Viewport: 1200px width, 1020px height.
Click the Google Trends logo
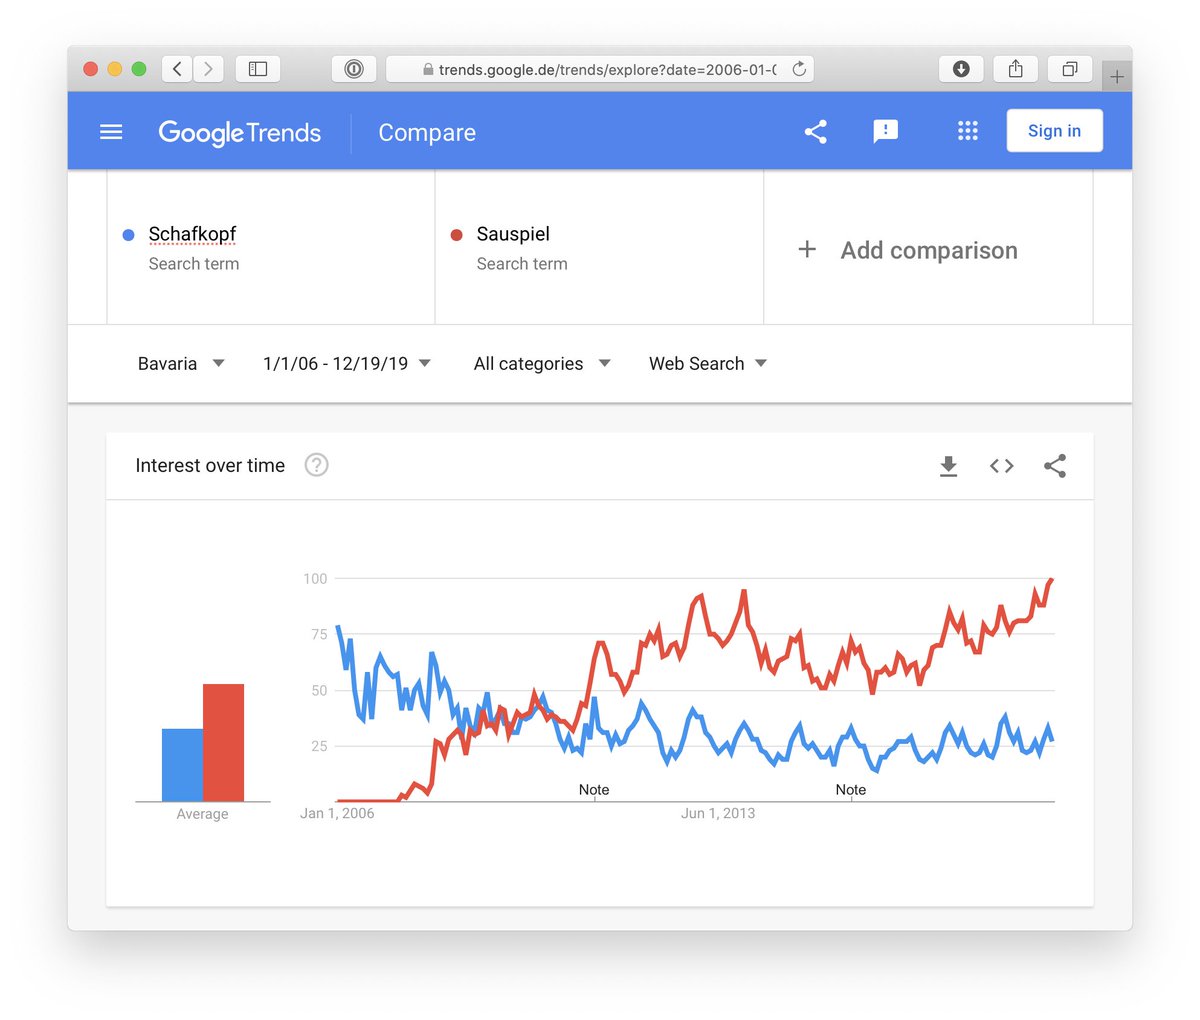pos(240,133)
